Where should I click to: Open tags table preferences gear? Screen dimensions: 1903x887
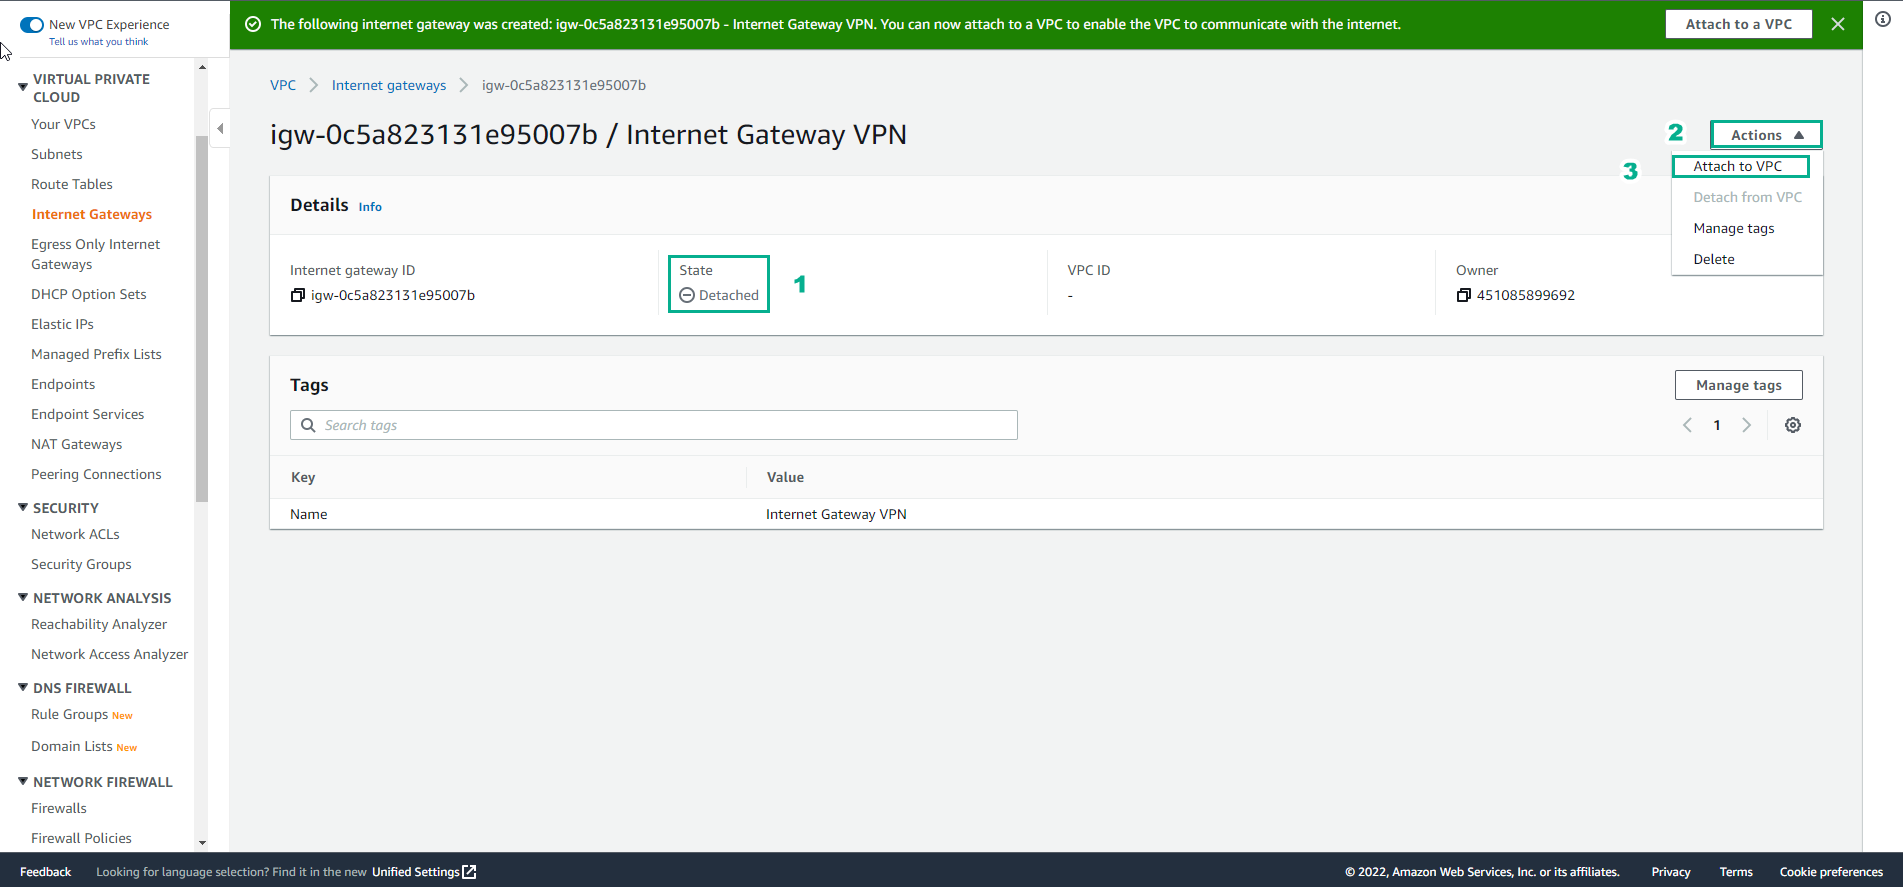point(1793,425)
